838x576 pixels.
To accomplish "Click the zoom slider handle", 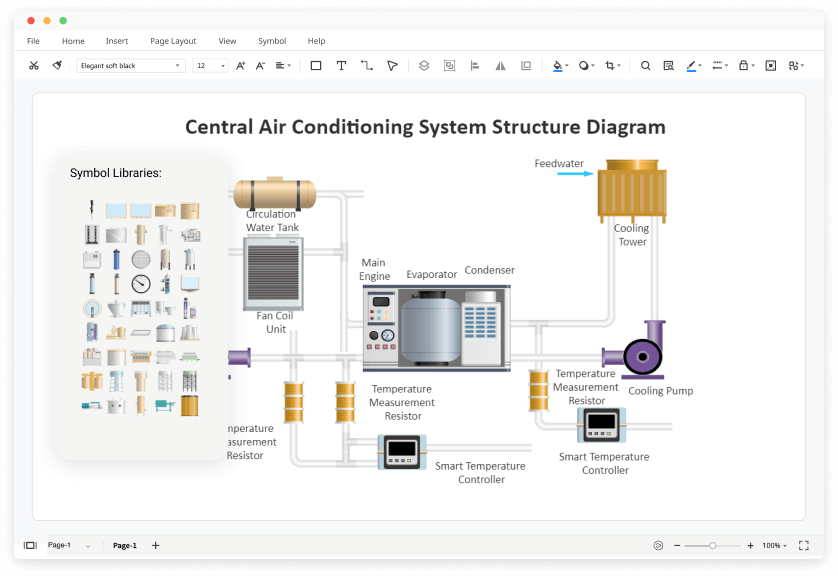I will (712, 546).
